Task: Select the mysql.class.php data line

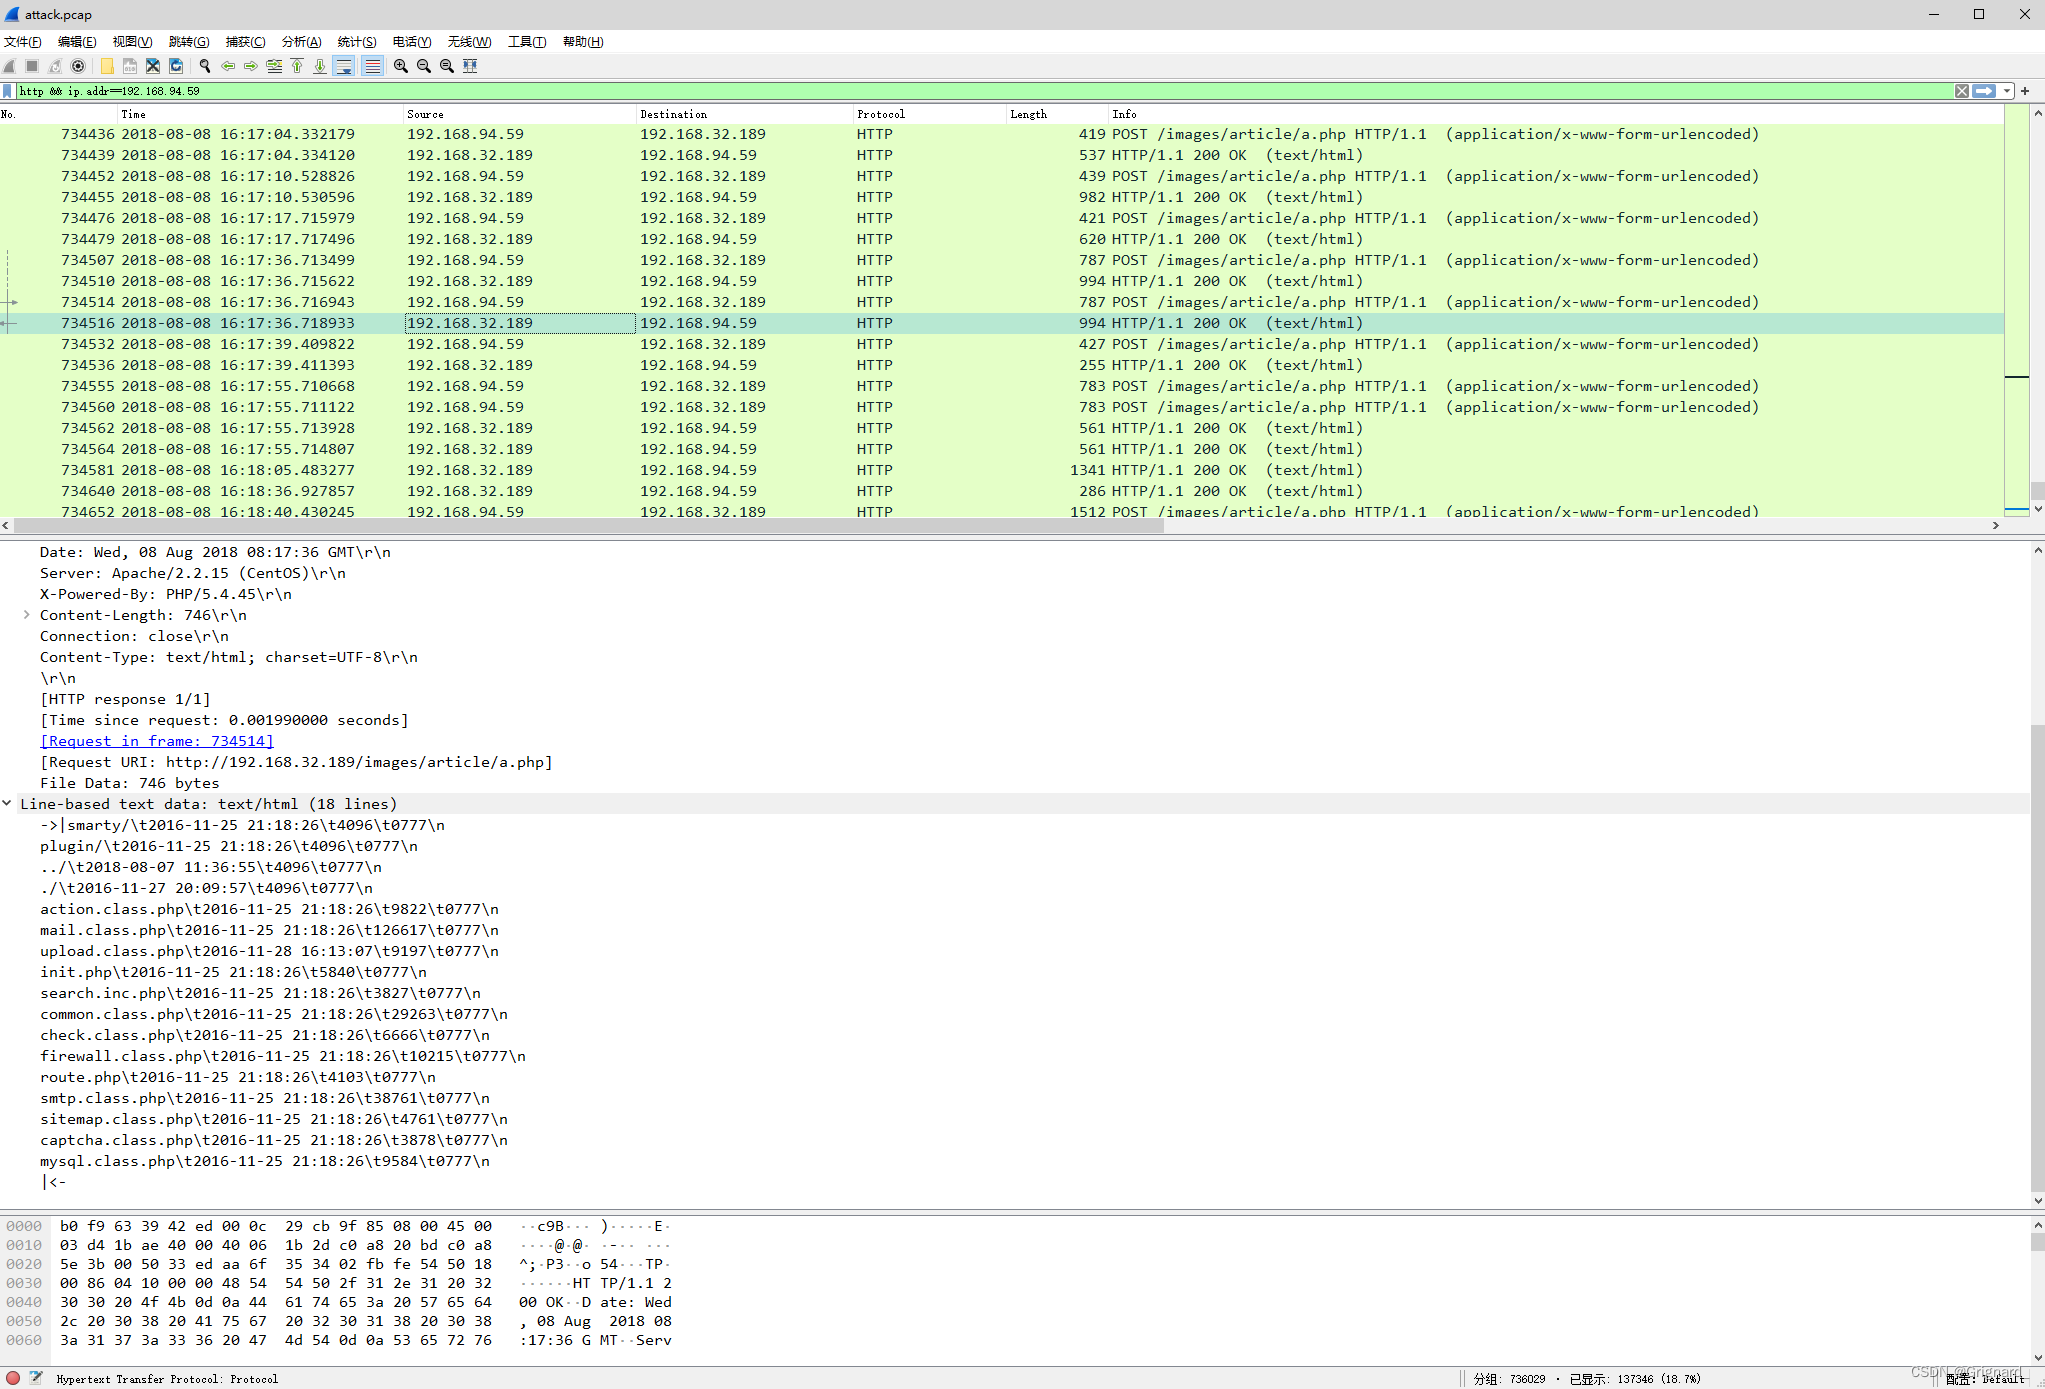Action: (265, 1161)
